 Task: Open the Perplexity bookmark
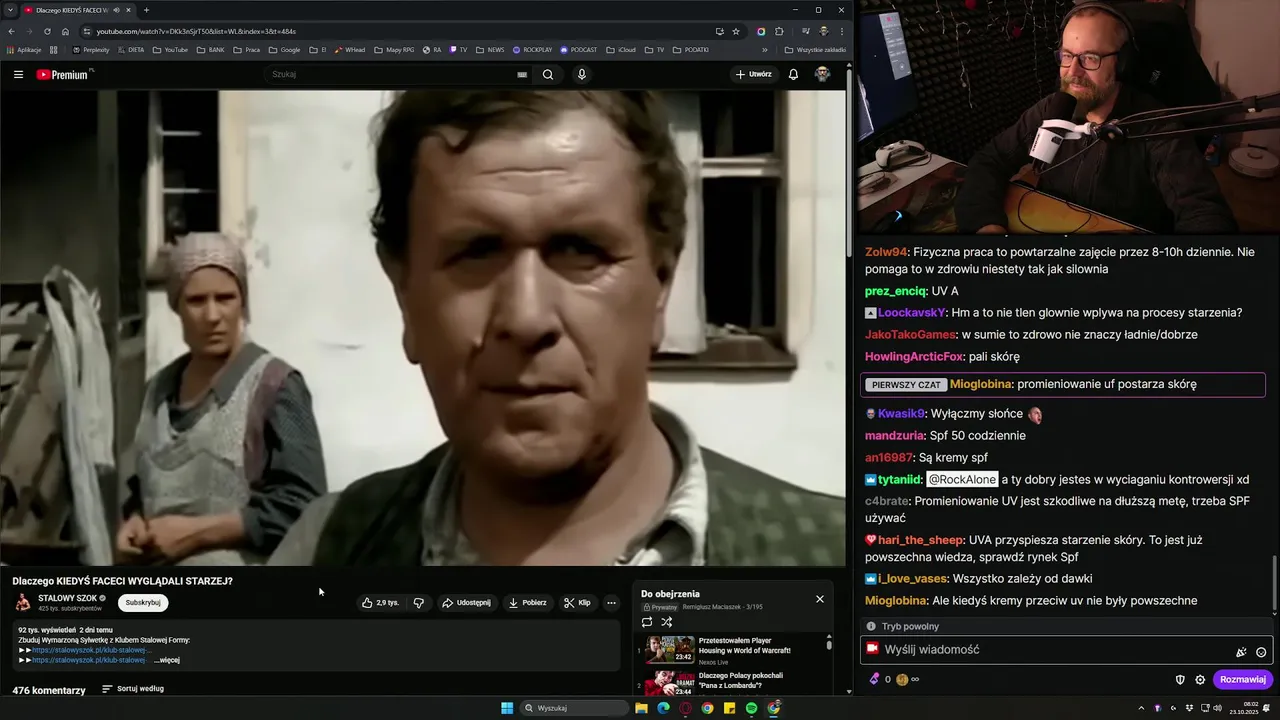coord(91,49)
